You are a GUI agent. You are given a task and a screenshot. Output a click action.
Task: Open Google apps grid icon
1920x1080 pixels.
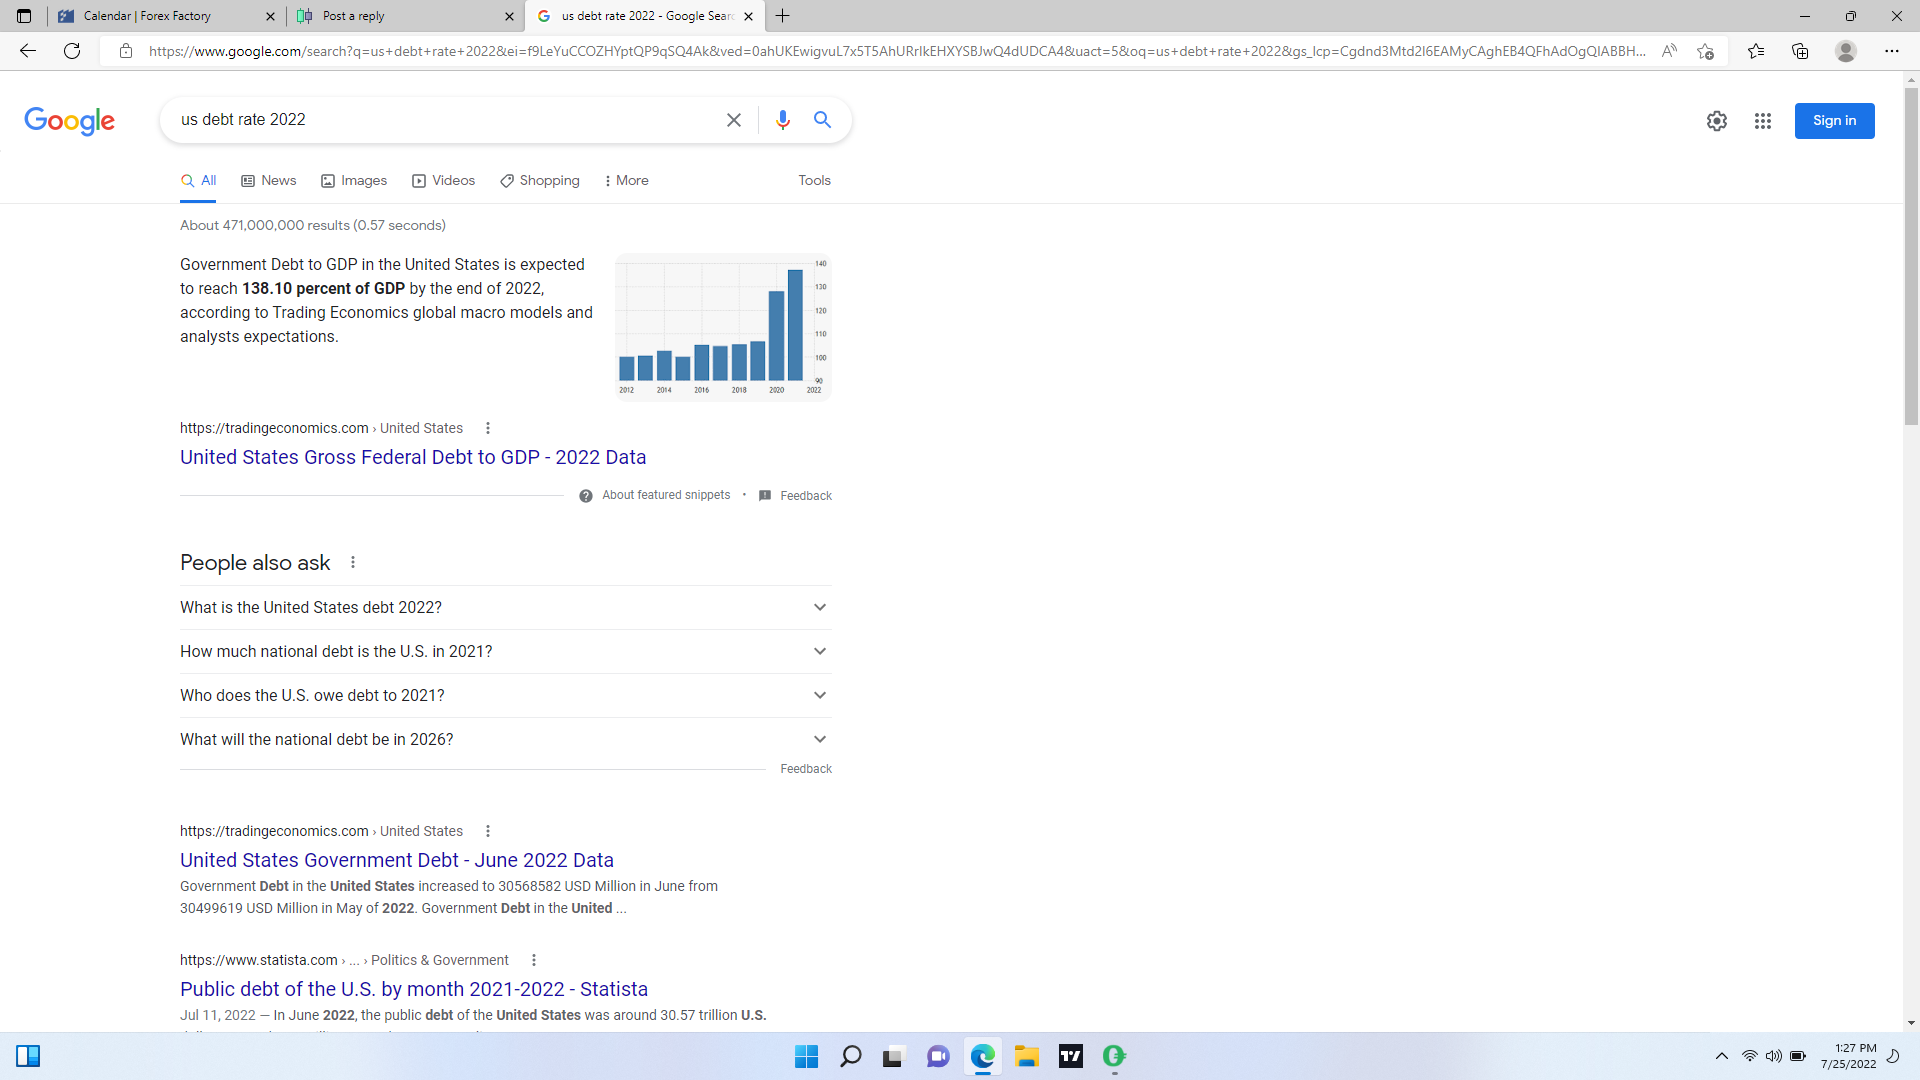click(x=1762, y=121)
